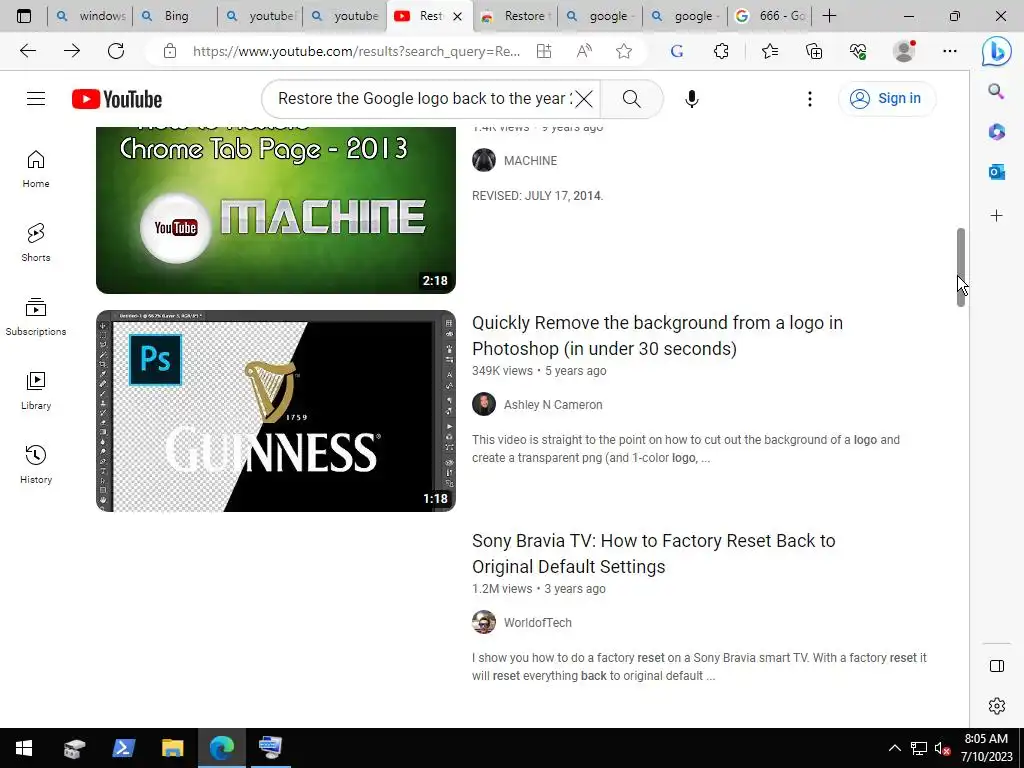The image size is (1024, 768).
Task: Open sidebar search magnifier icon
Action: coord(996,91)
